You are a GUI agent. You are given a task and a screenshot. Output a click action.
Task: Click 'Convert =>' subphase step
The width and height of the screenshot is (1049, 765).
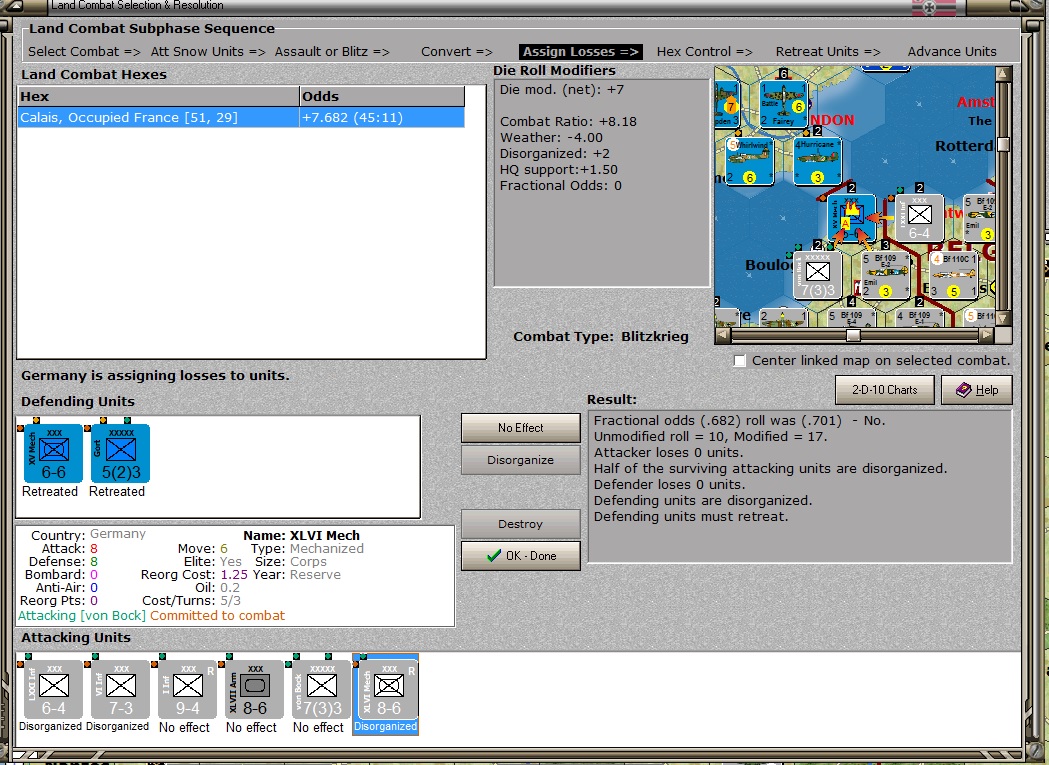tap(457, 52)
